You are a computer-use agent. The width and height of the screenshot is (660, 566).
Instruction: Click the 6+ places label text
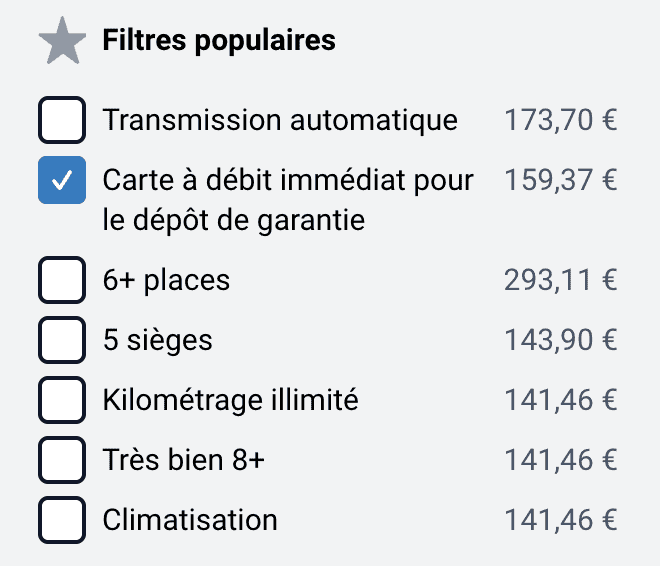(166, 281)
